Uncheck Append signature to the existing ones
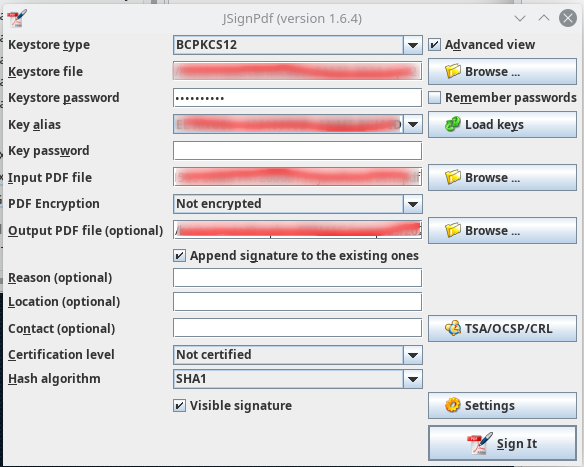 point(180,256)
